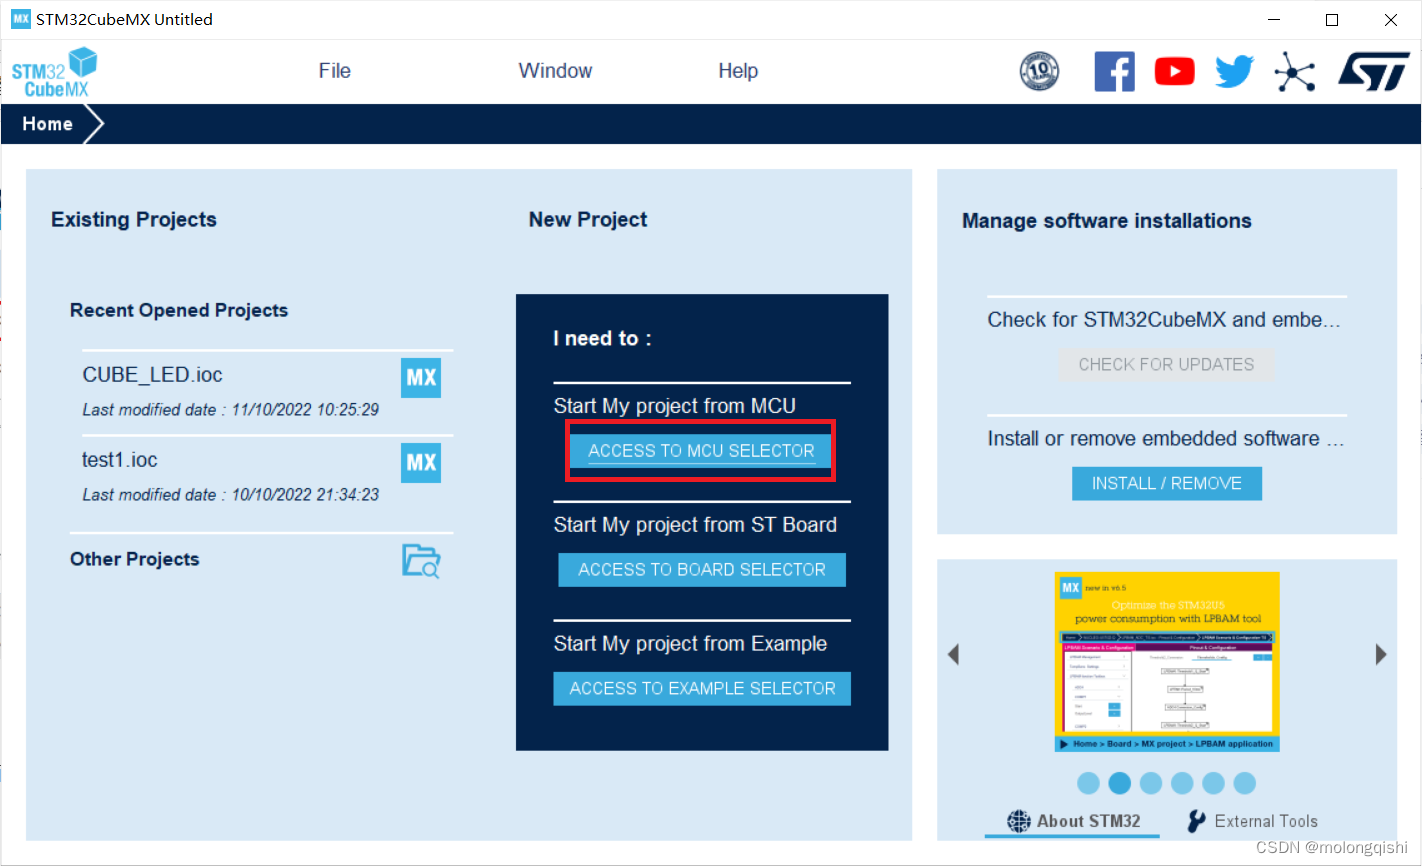Show previous slide with left carousel arrow
Screen dimensions: 1422x866
coord(953,655)
